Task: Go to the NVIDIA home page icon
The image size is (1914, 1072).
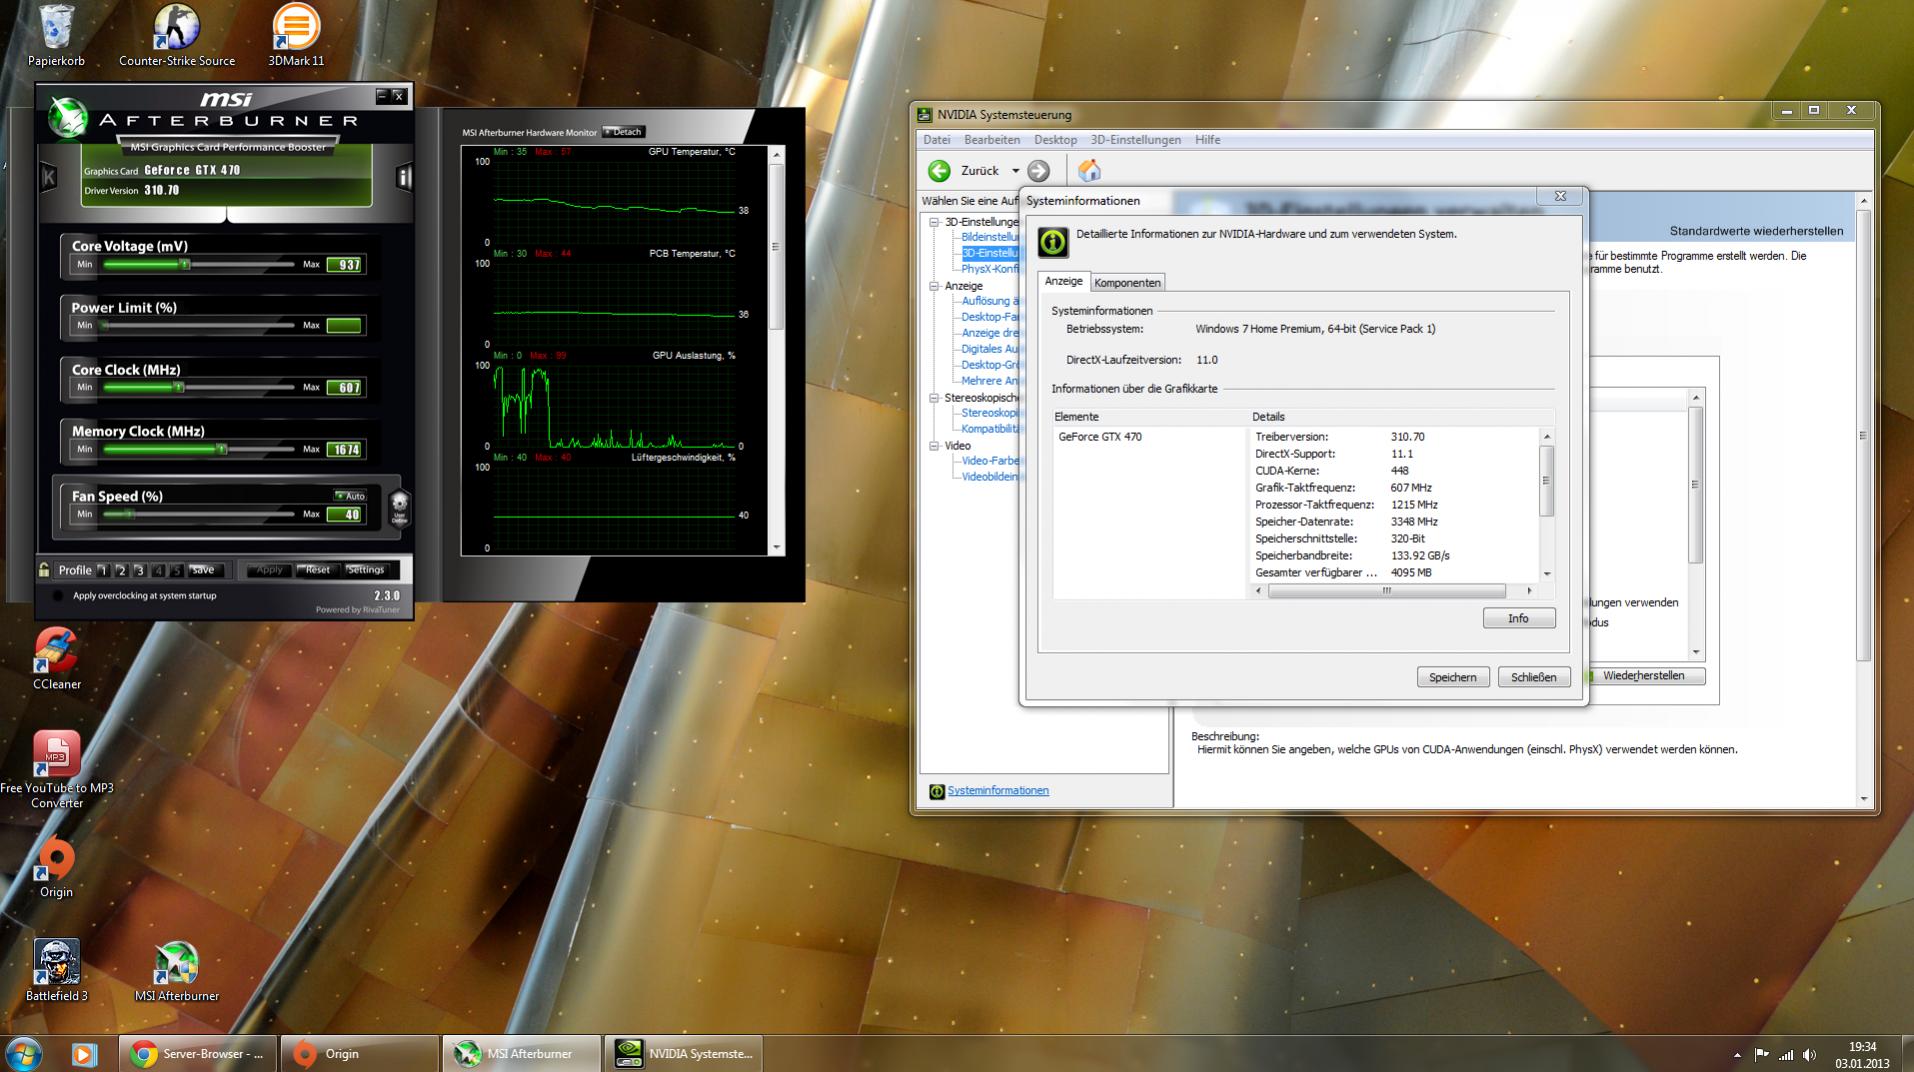Action: [1089, 171]
